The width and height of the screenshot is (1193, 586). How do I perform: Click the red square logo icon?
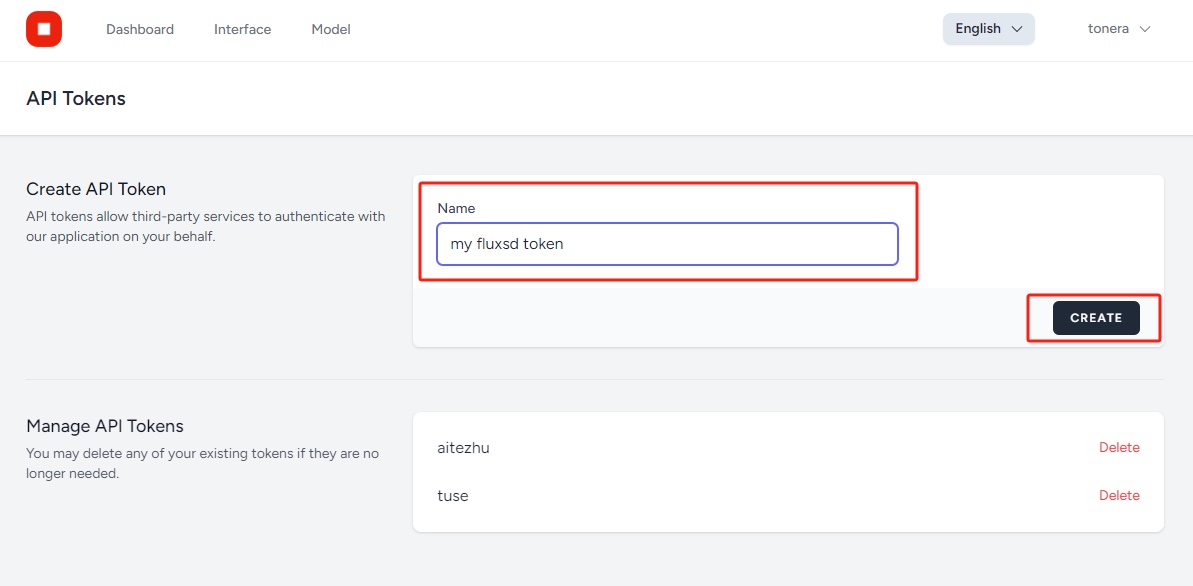[43, 29]
